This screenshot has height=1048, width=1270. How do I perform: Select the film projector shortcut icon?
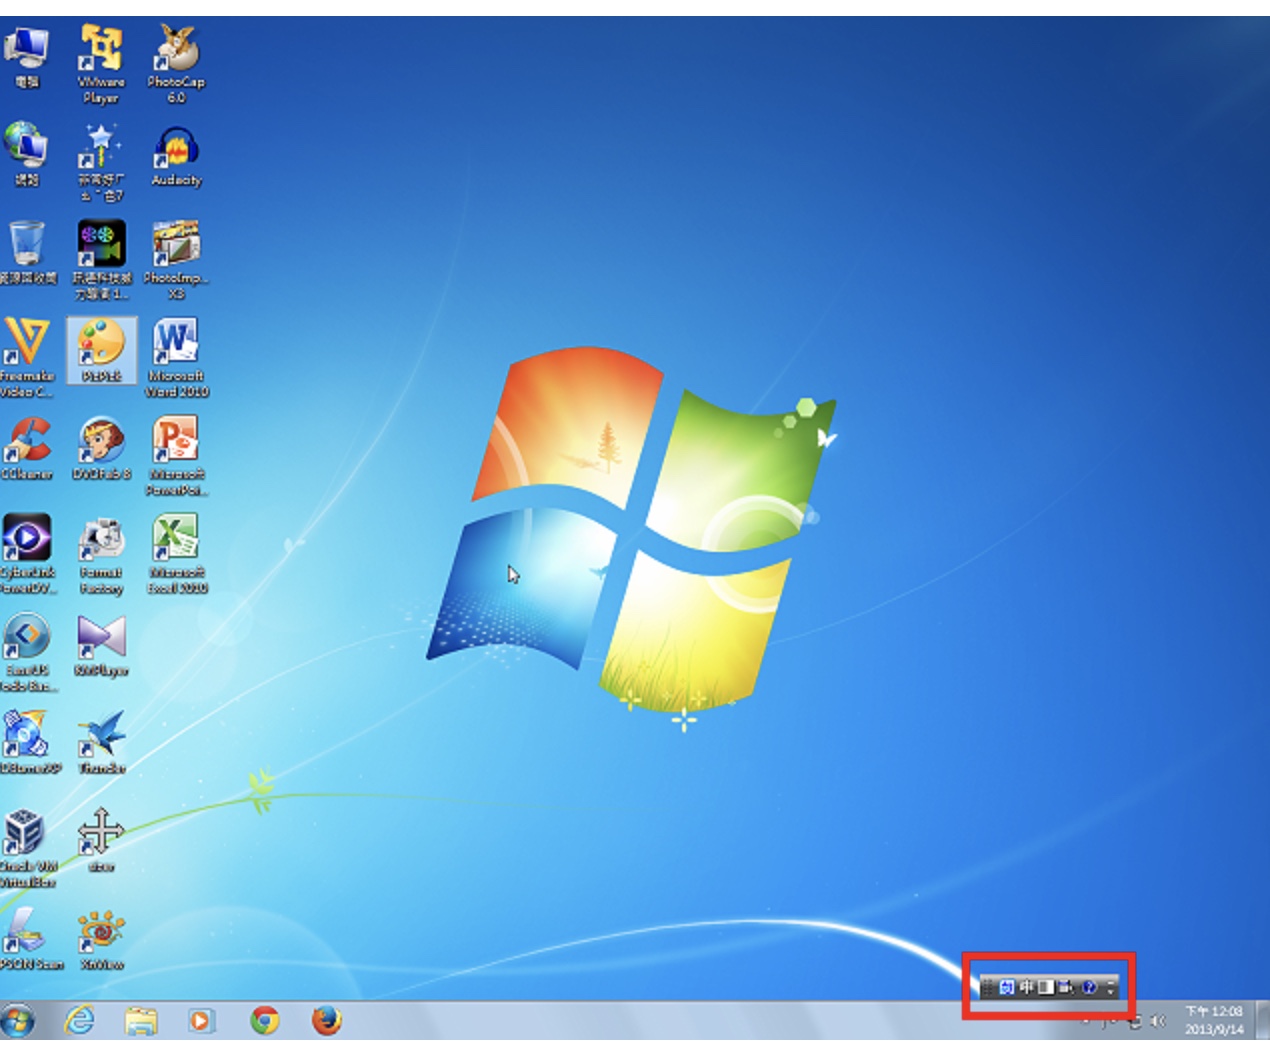click(x=101, y=260)
